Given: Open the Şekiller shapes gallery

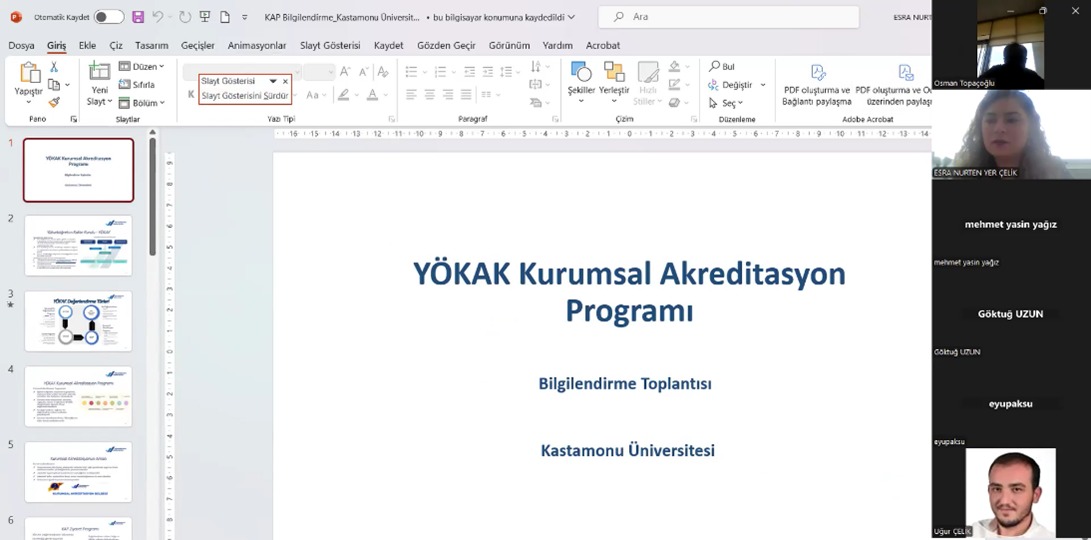Looking at the screenshot, I should 581,83.
